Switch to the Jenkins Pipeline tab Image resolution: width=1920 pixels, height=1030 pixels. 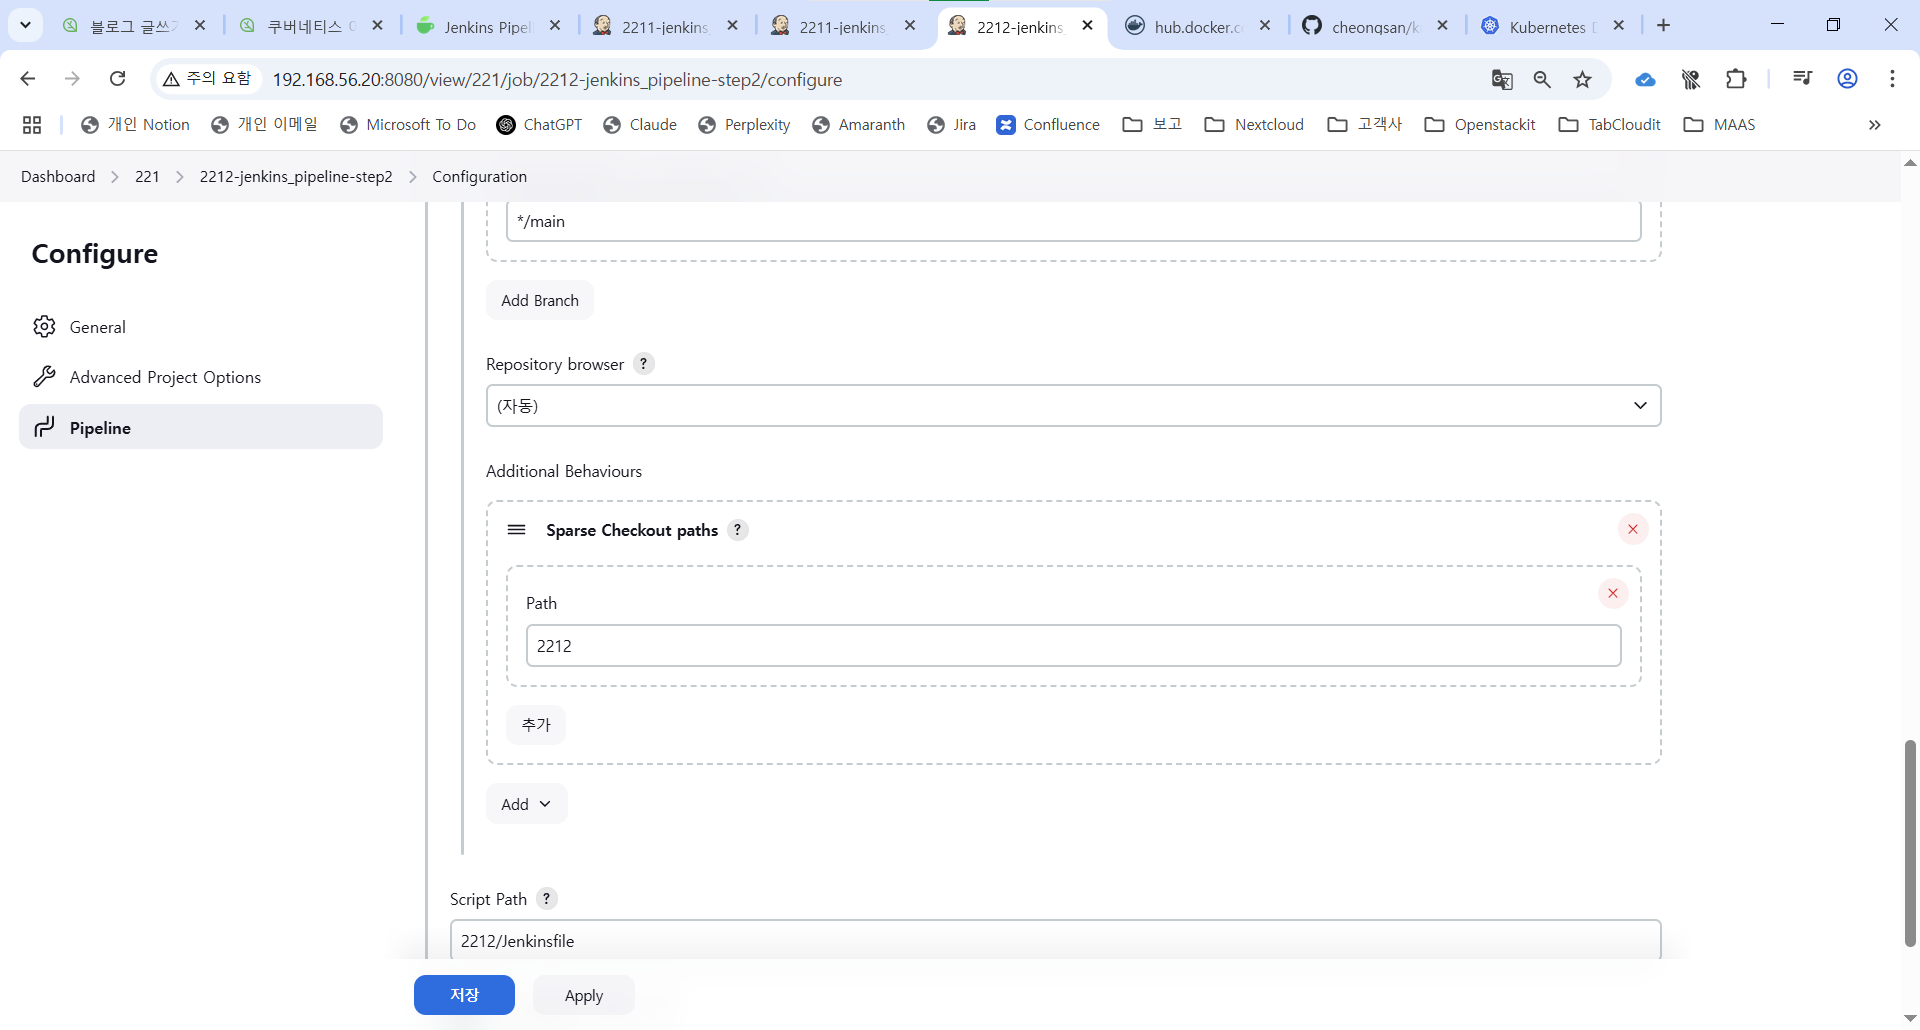tap(489, 27)
